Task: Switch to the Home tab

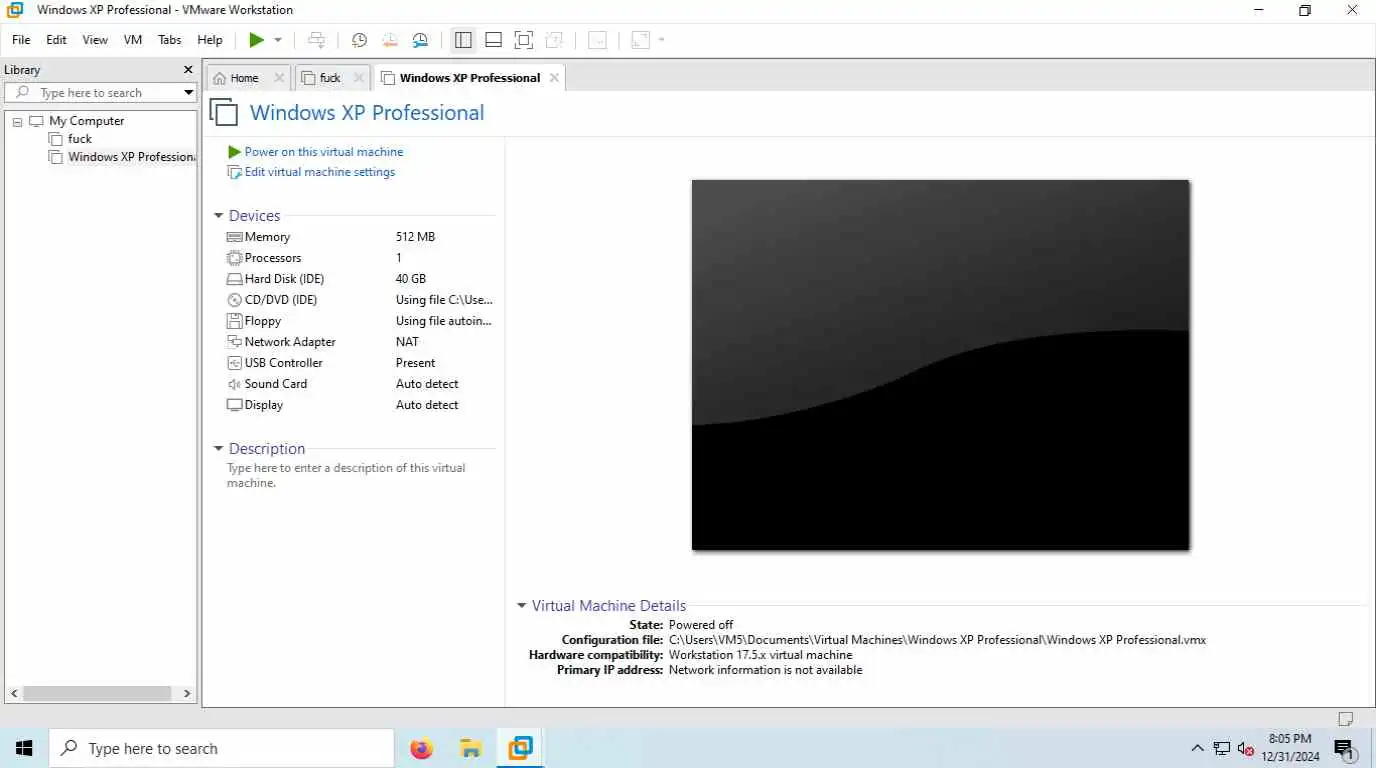Action: (x=244, y=78)
